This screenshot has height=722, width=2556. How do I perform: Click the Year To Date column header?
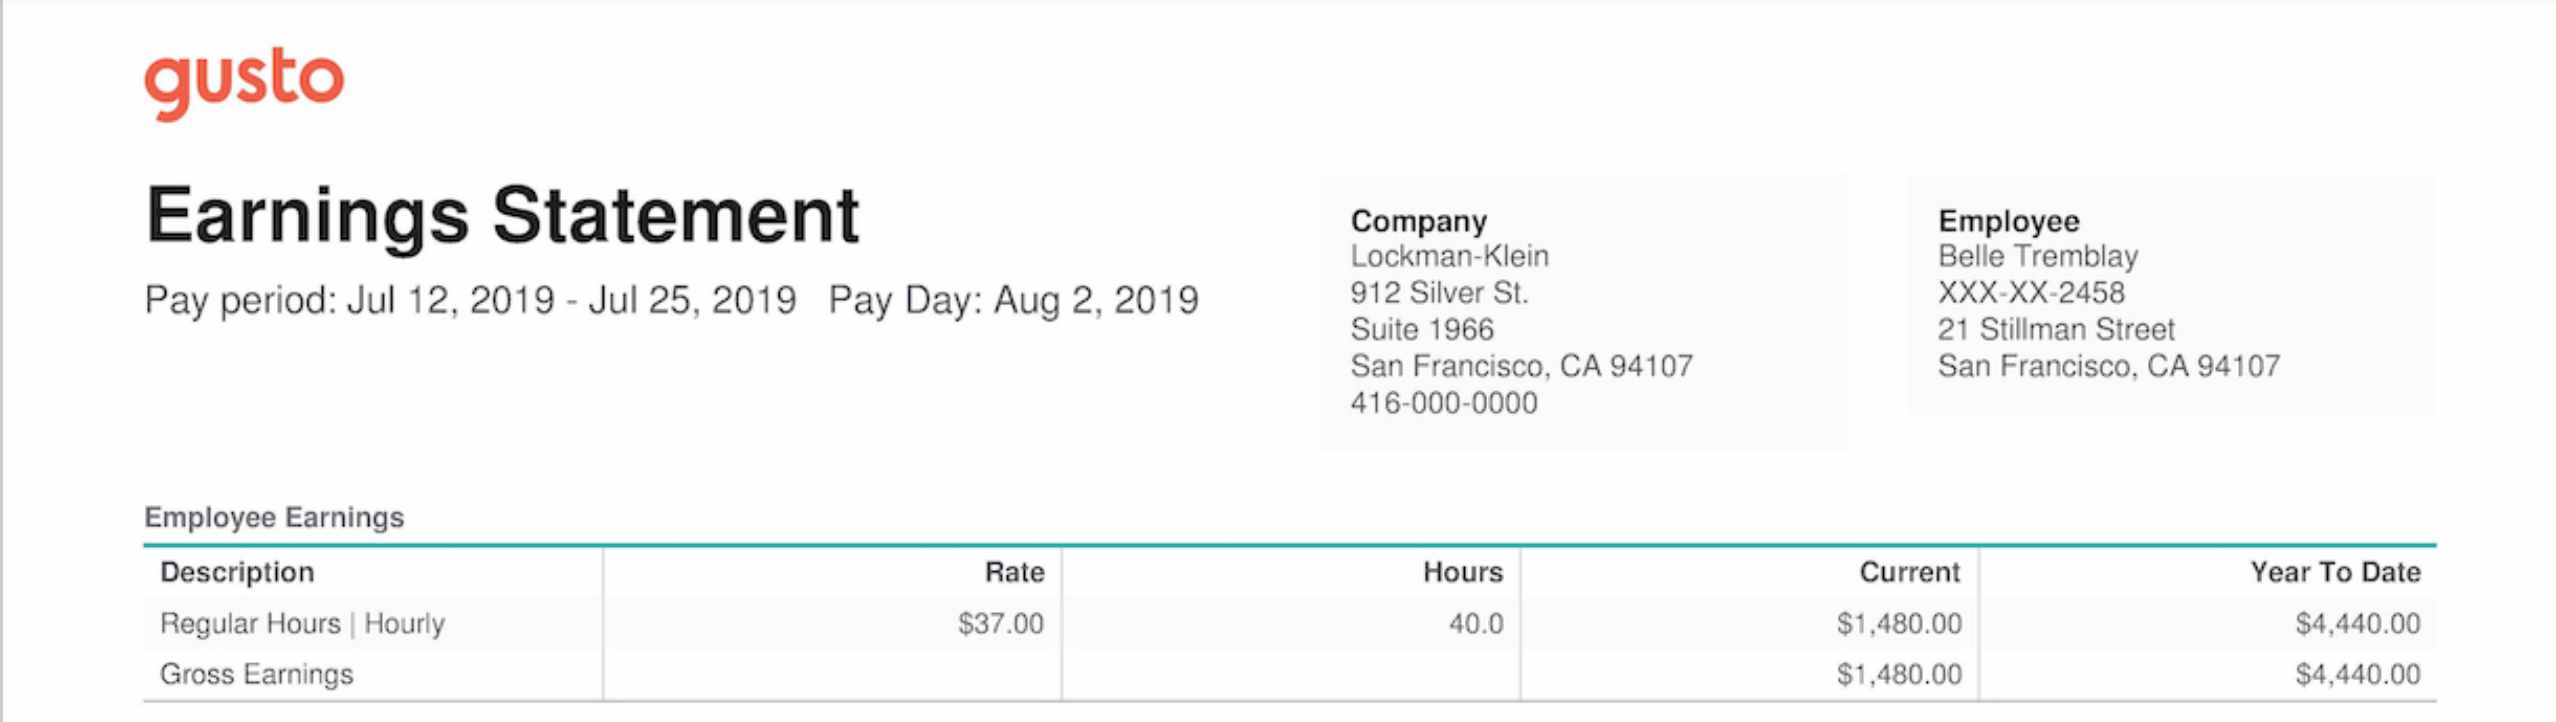(2335, 572)
